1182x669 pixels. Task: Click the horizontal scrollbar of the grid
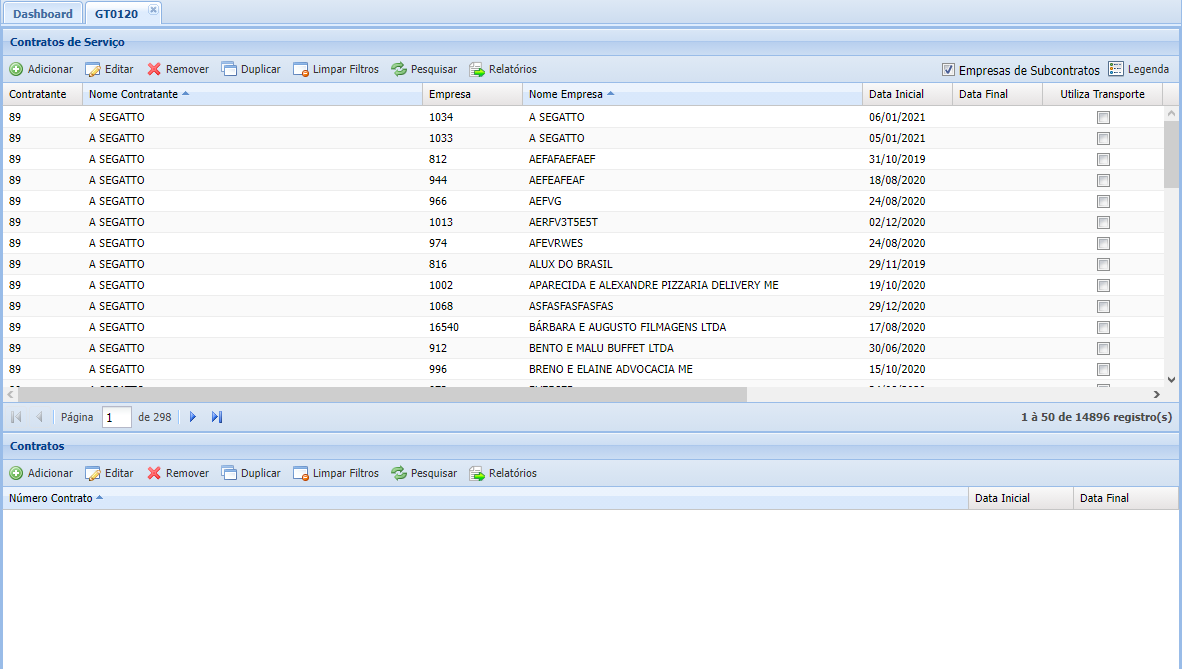point(382,394)
